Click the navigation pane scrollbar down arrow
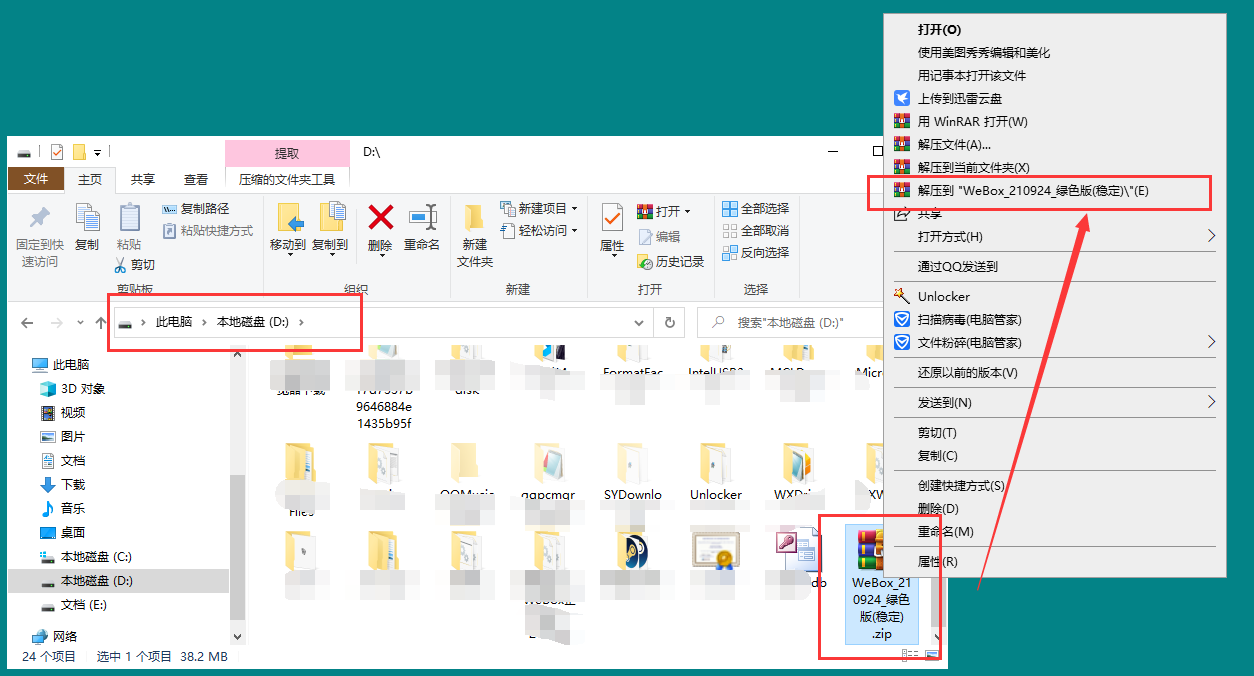The height and width of the screenshot is (676, 1254). (237, 636)
